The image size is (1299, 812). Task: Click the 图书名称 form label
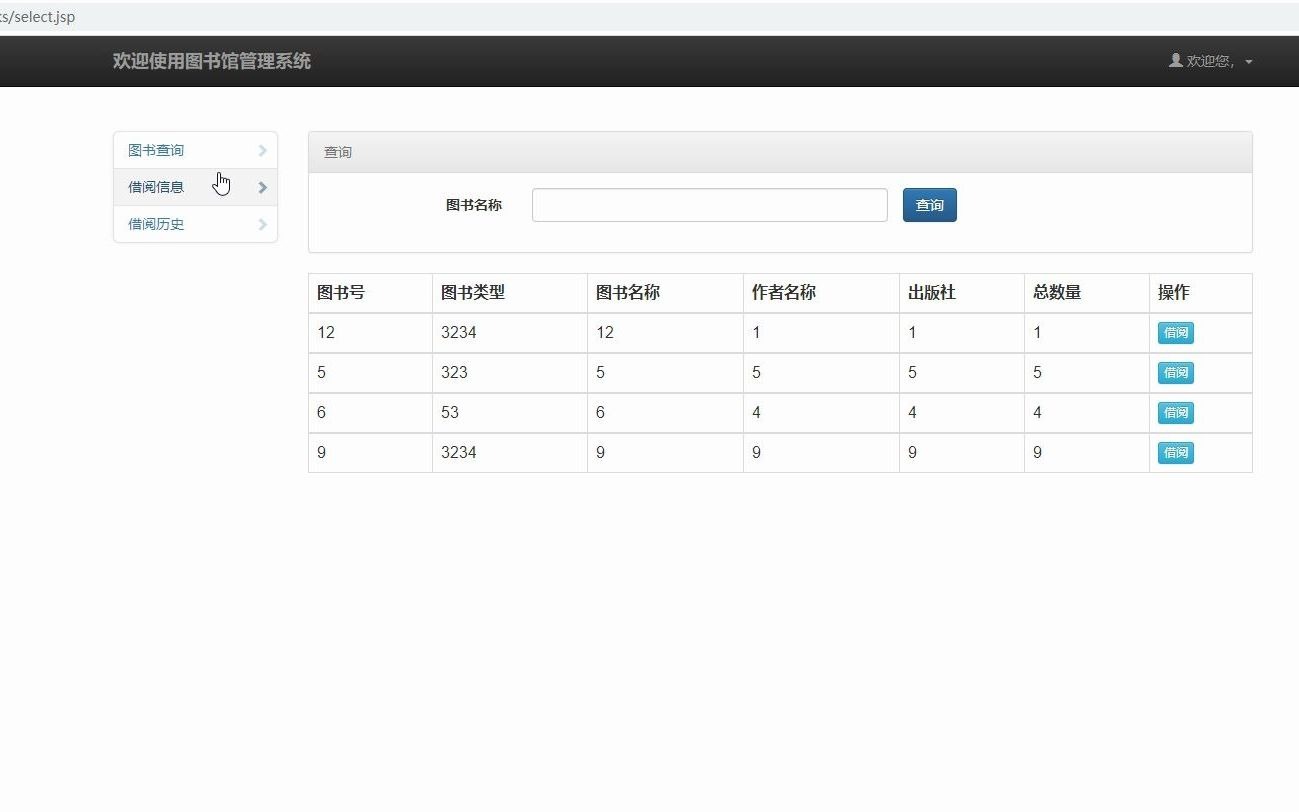474,205
